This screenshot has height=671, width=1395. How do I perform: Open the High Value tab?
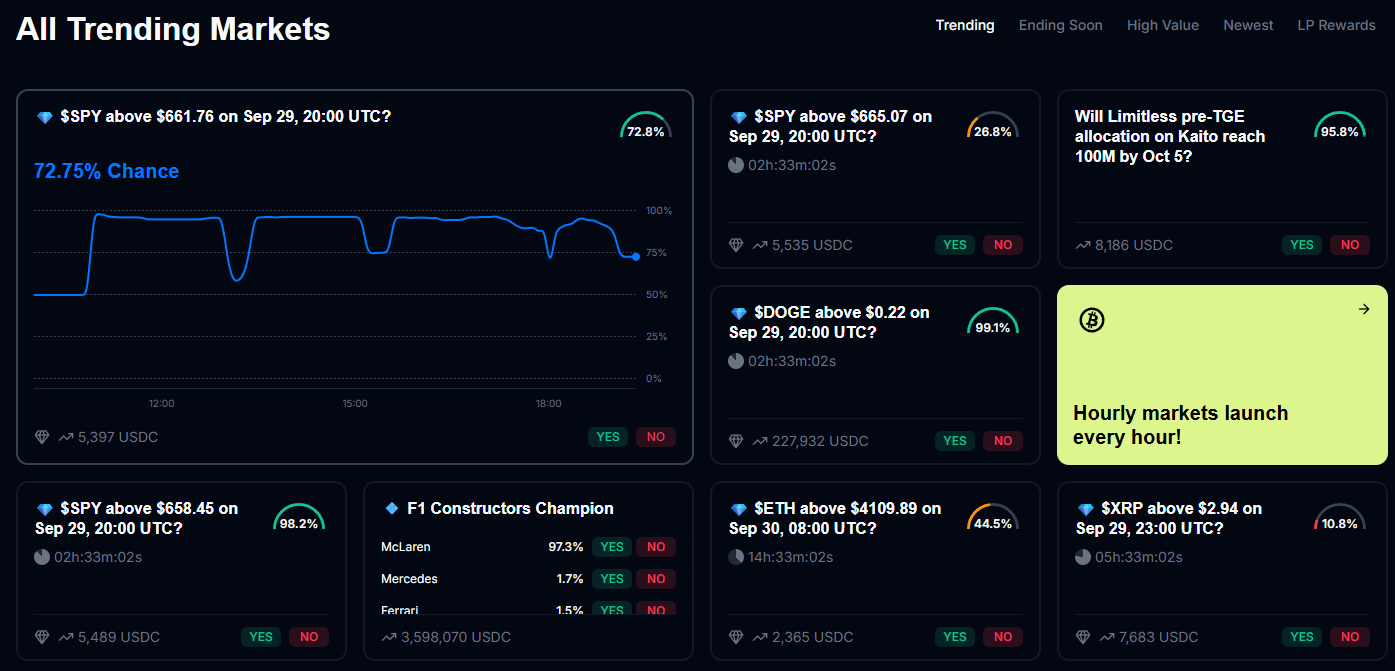pyautogui.click(x=1163, y=25)
